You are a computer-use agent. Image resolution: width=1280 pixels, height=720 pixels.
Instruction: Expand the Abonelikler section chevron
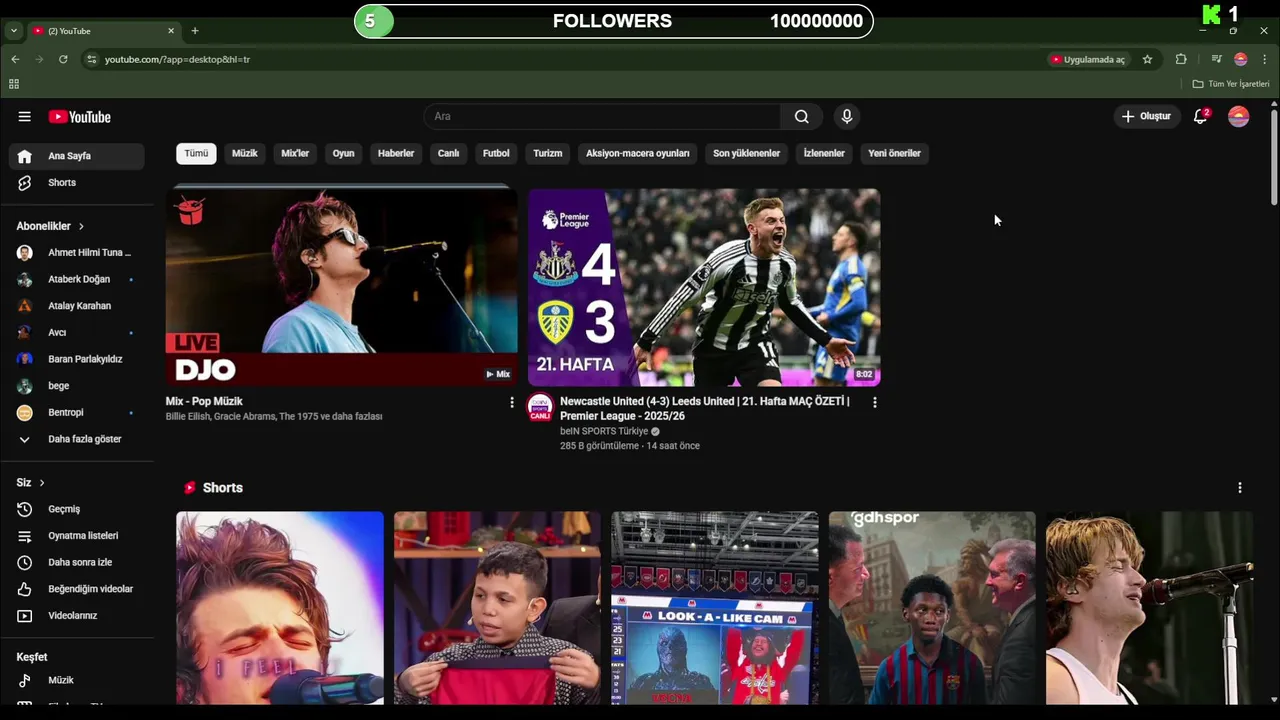pyautogui.click(x=81, y=226)
